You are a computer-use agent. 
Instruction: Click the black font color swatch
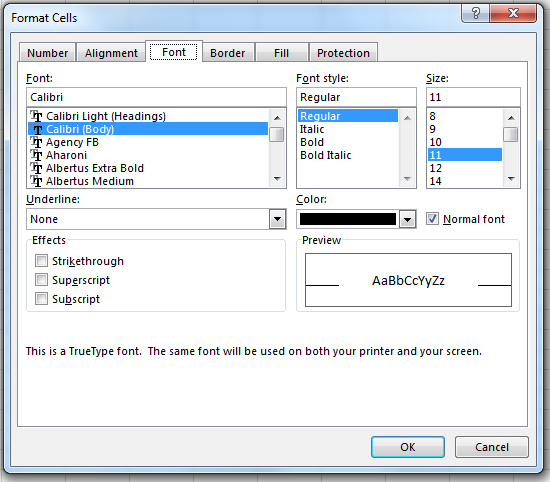click(348, 219)
